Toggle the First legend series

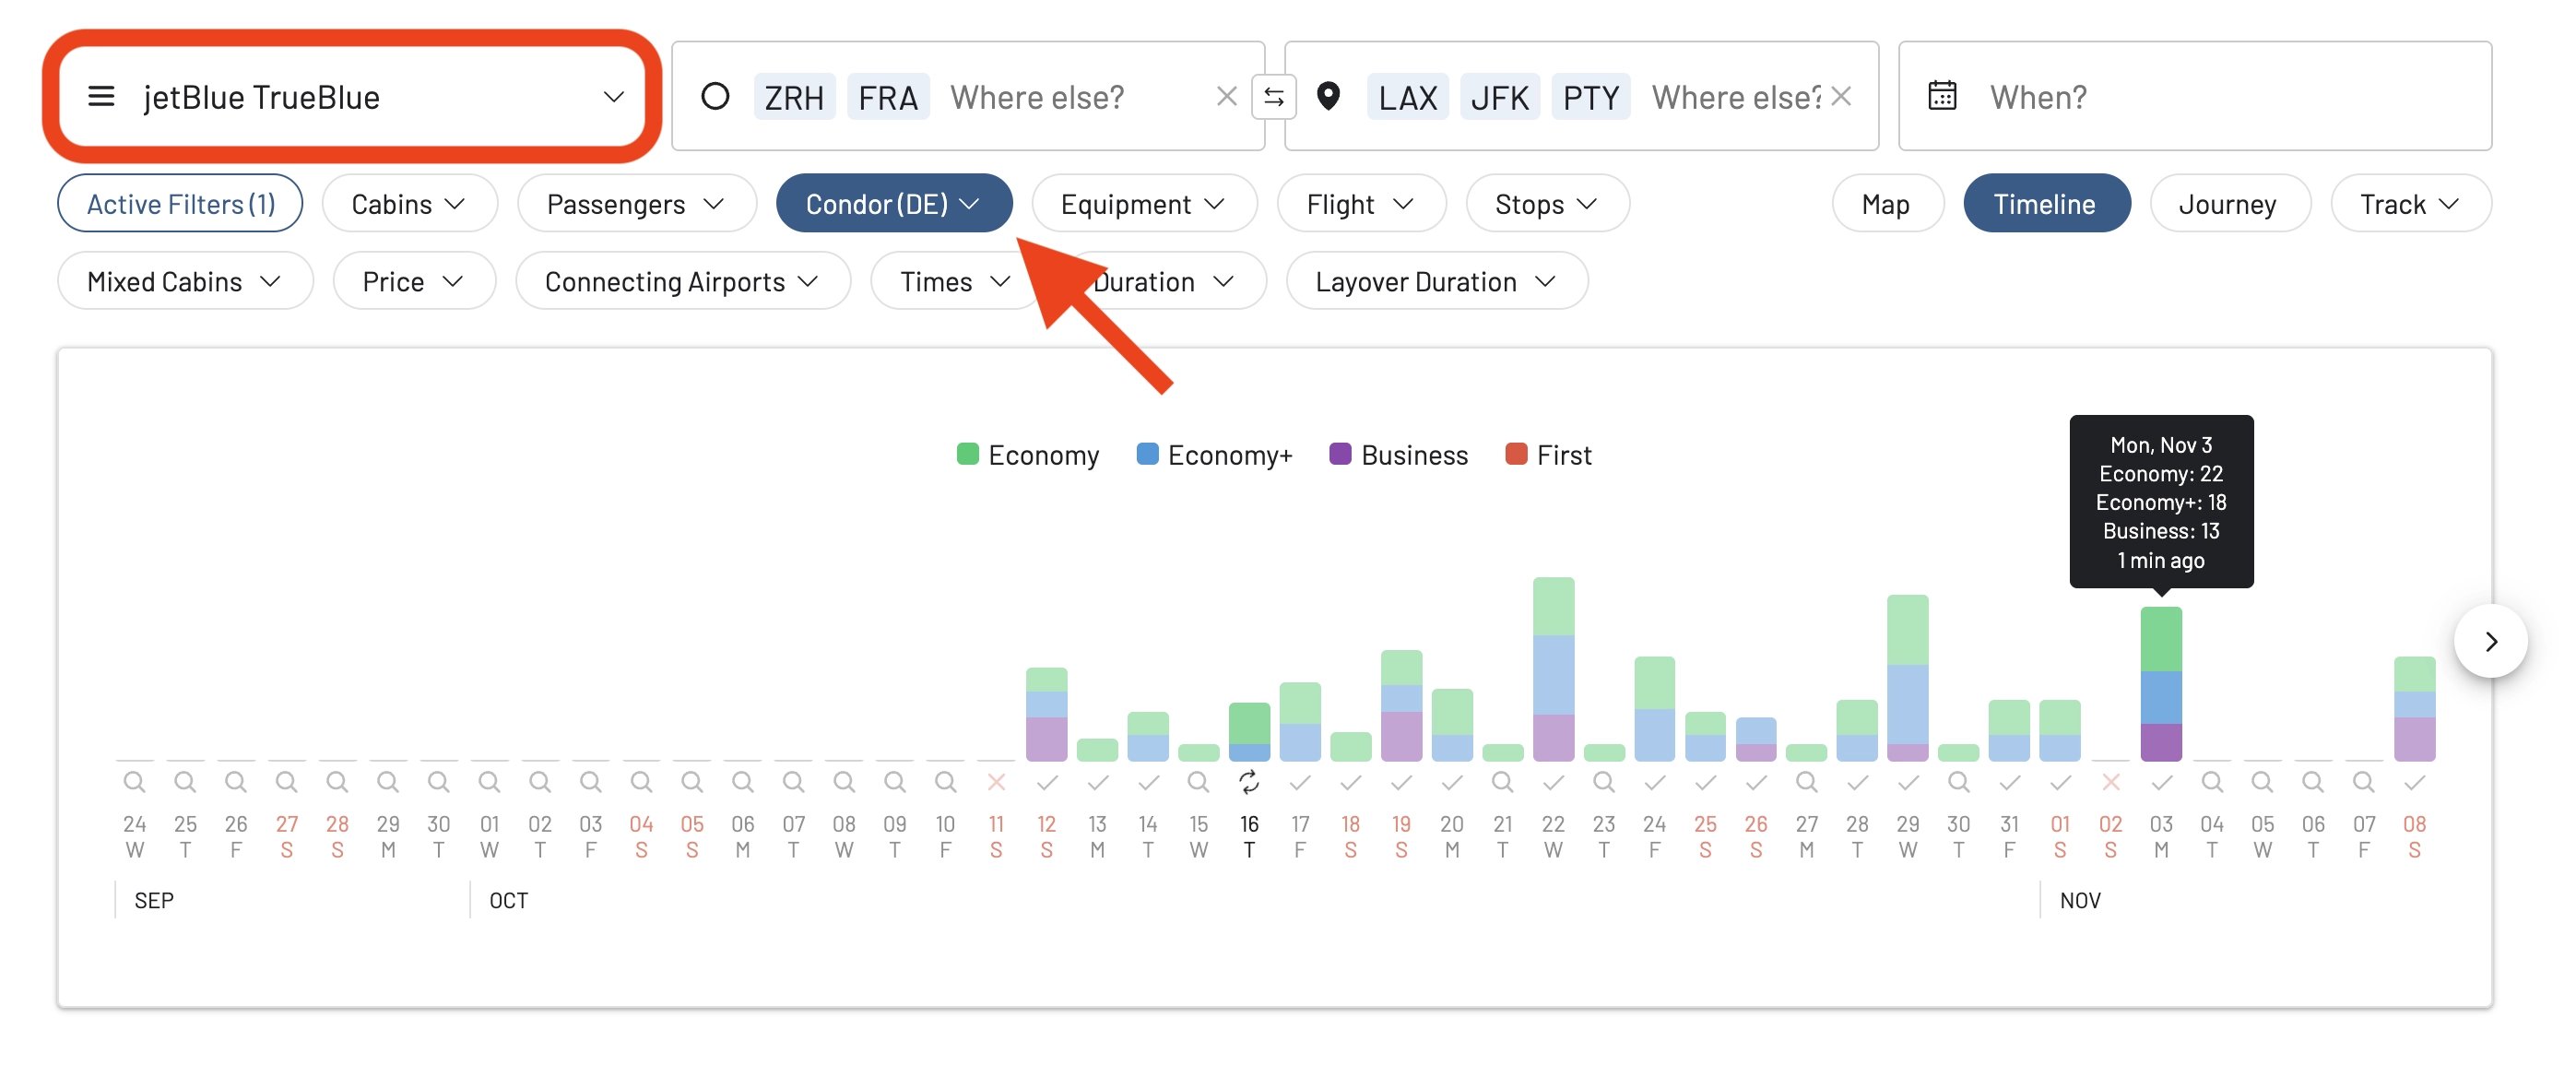point(1548,455)
